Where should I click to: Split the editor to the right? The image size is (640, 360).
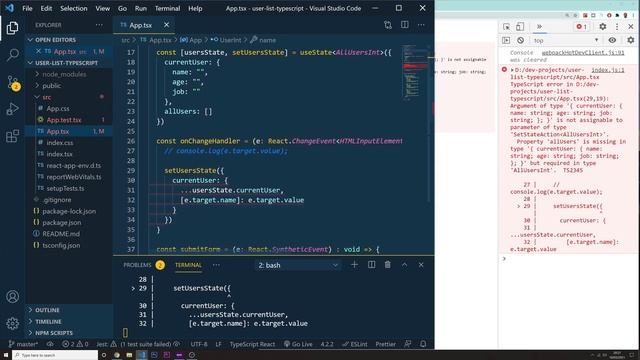(x=404, y=25)
